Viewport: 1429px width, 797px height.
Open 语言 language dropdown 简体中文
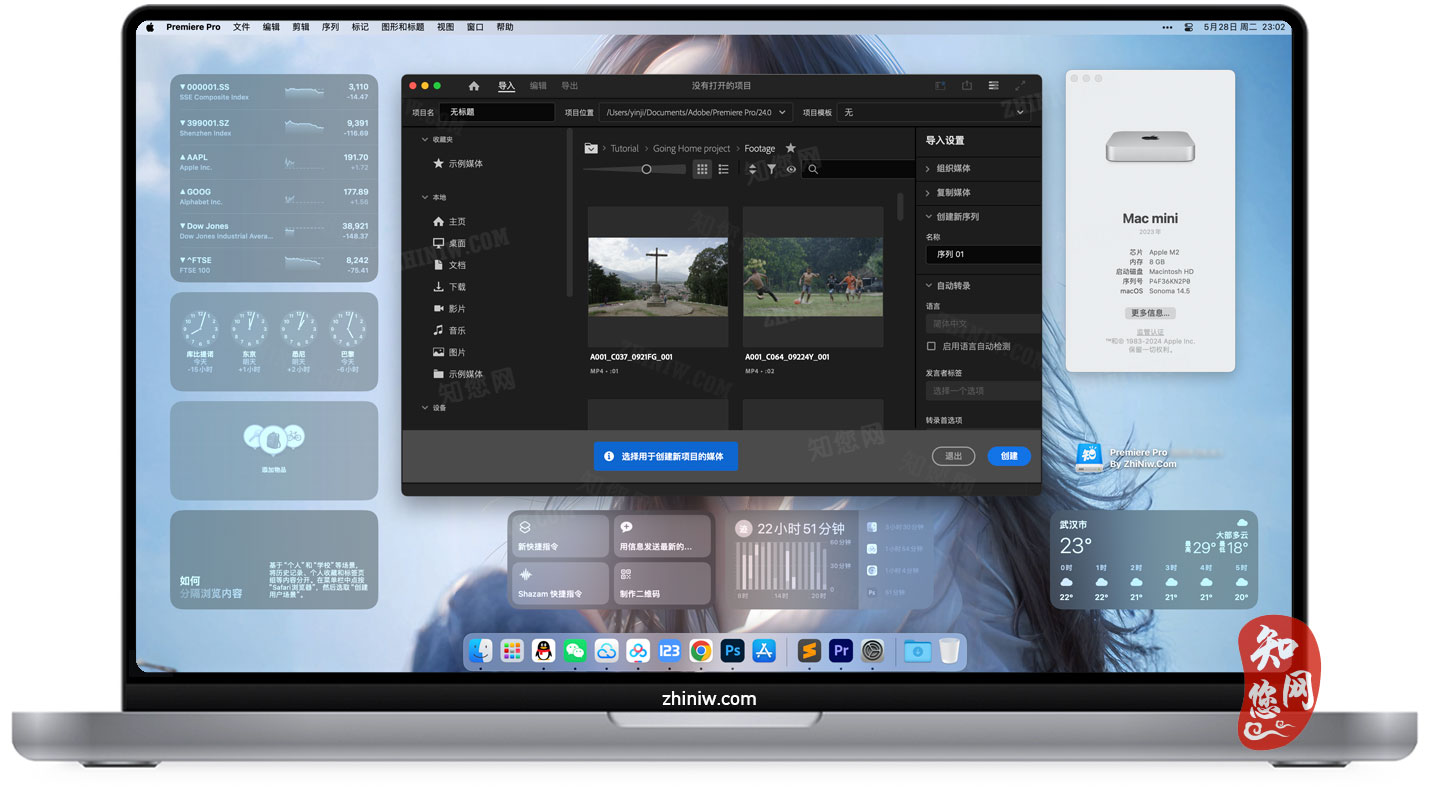point(983,324)
